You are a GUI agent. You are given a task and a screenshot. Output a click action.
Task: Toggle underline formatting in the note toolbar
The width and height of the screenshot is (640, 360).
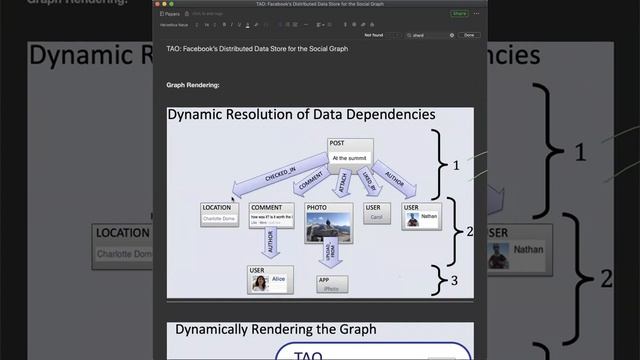[239, 25]
